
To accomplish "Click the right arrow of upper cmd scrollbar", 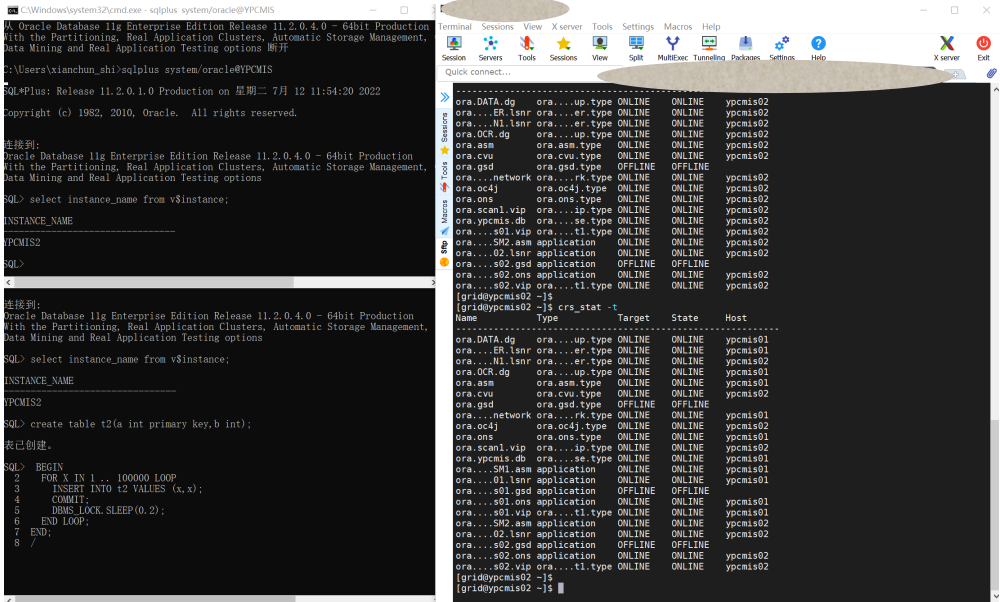I will point(433,282).
